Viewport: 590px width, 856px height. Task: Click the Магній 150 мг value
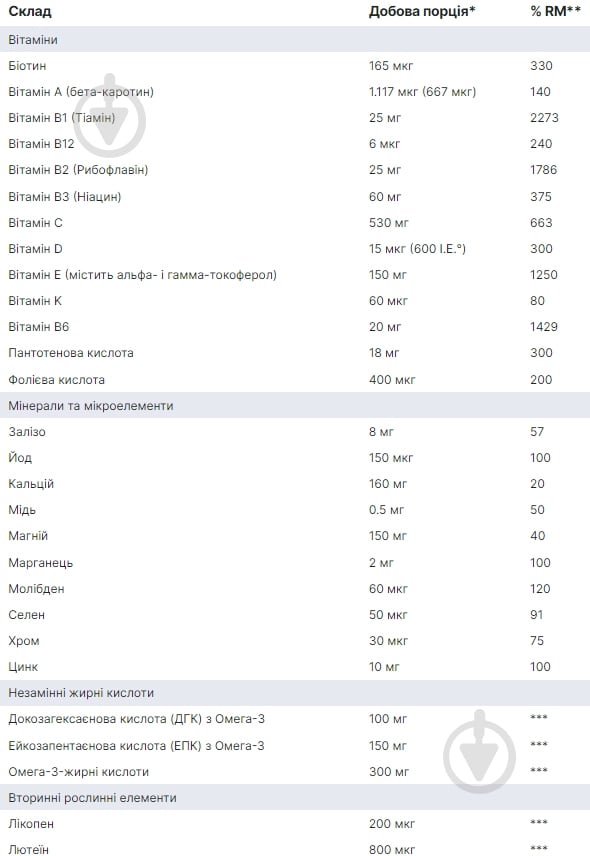pos(388,536)
